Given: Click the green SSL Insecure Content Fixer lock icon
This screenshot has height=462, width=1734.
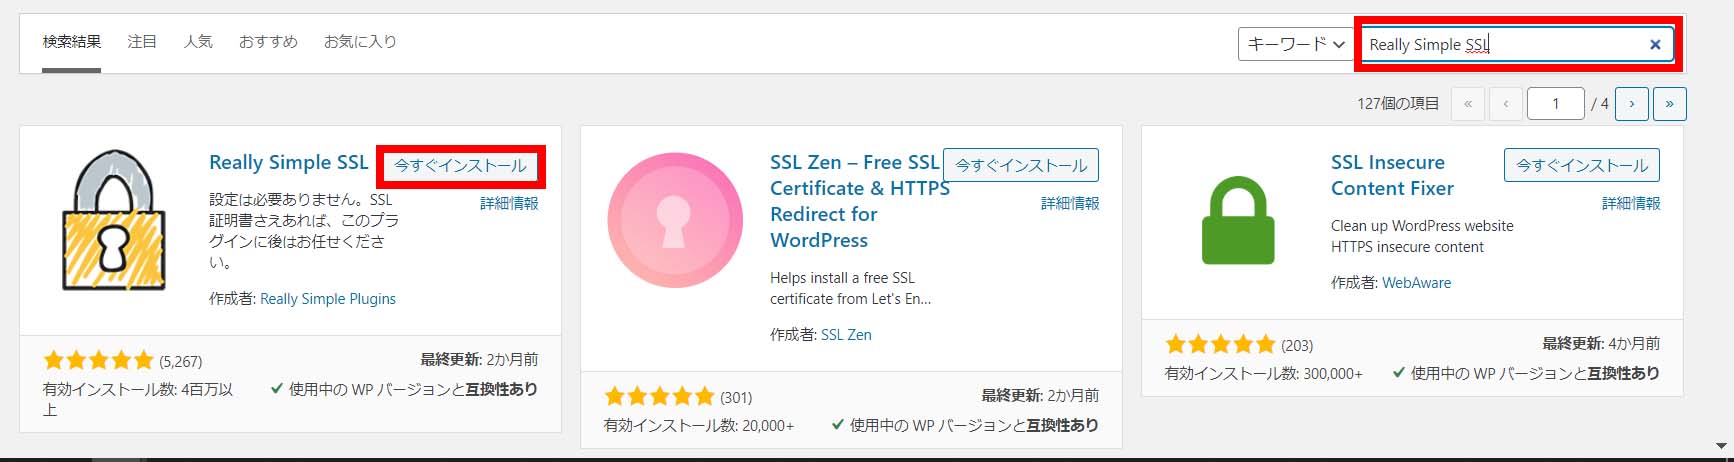Looking at the screenshot, I should (x=1238, y=220).
